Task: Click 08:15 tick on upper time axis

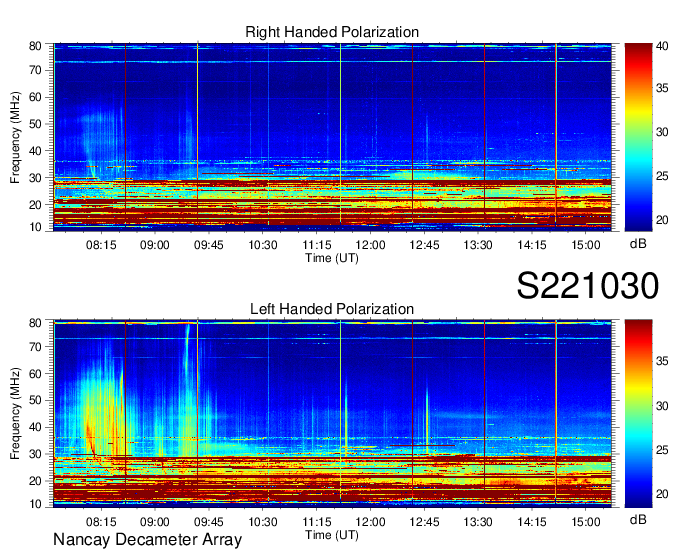Action: click(x=101, y=245)
